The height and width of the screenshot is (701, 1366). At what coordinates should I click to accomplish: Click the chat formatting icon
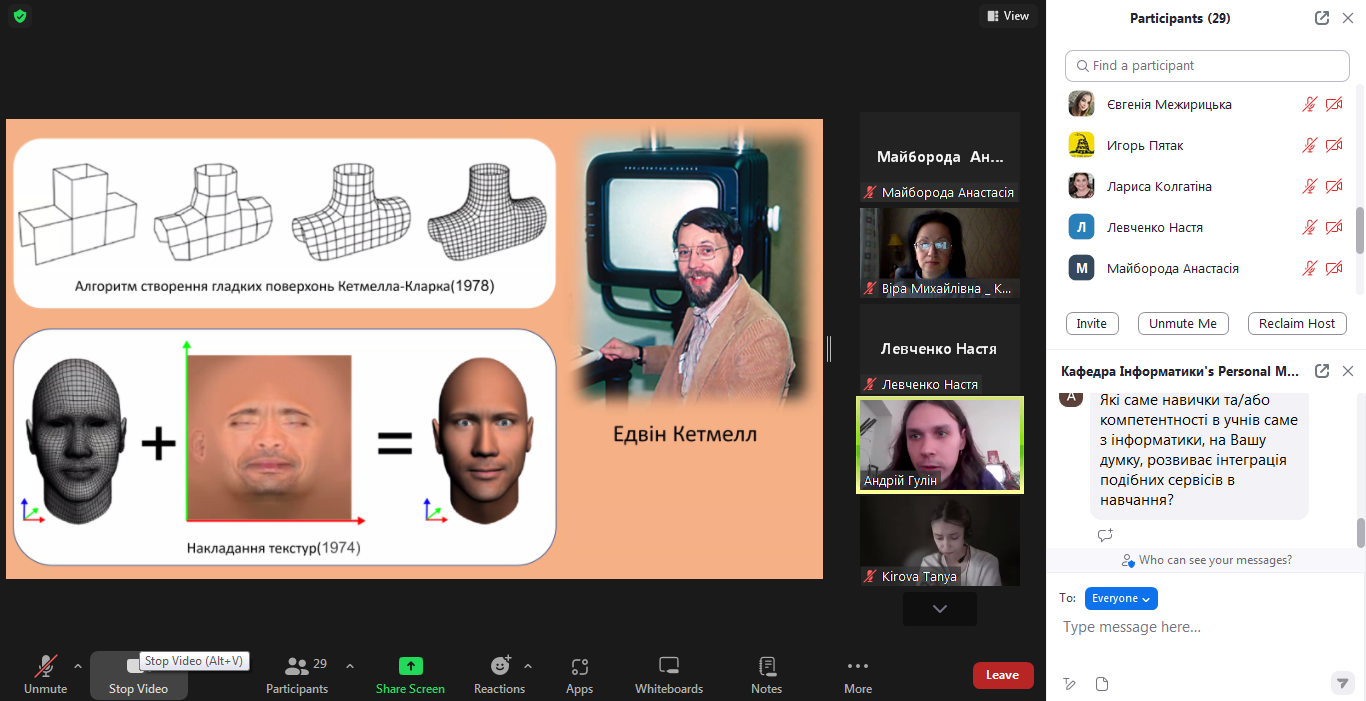(1070, 684)
